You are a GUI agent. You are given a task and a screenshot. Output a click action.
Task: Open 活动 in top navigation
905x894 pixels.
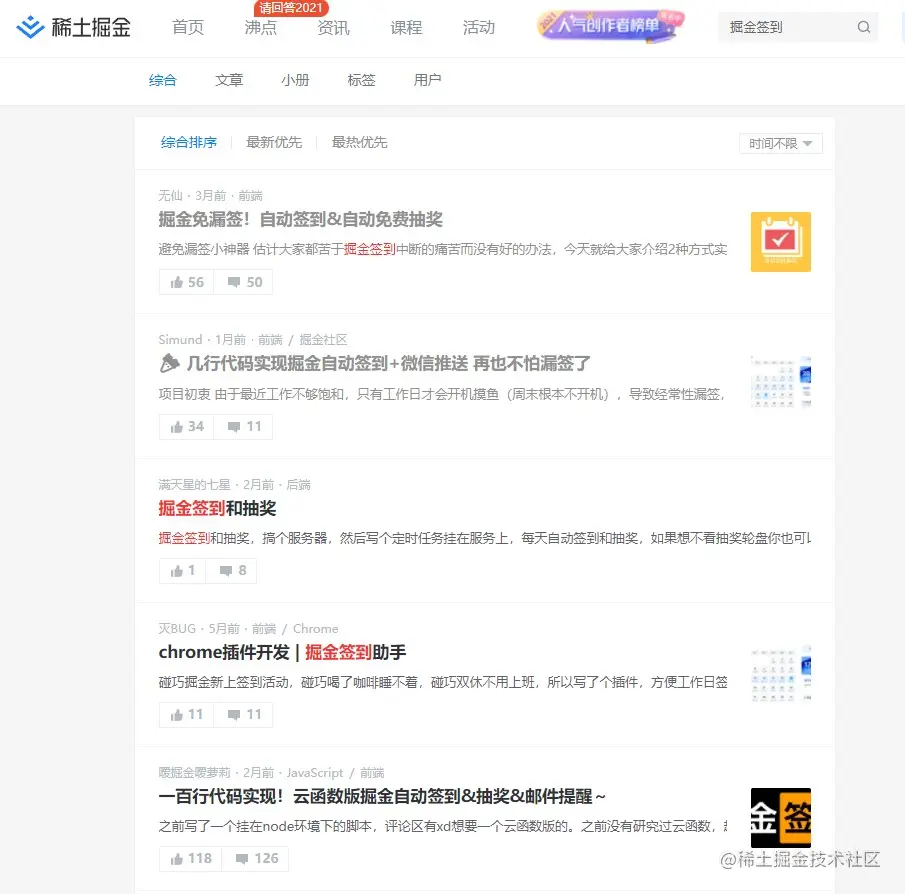tap(478, 27)
